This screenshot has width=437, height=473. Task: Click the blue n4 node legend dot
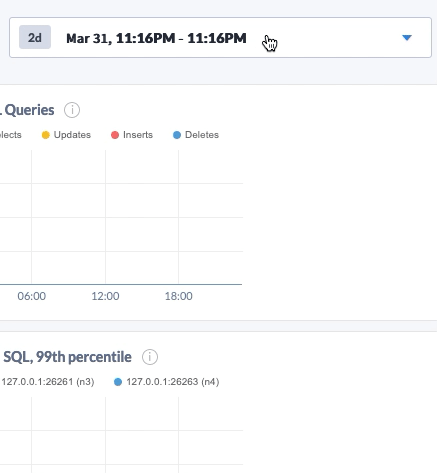pyautogui.click(x=118, y=382)
